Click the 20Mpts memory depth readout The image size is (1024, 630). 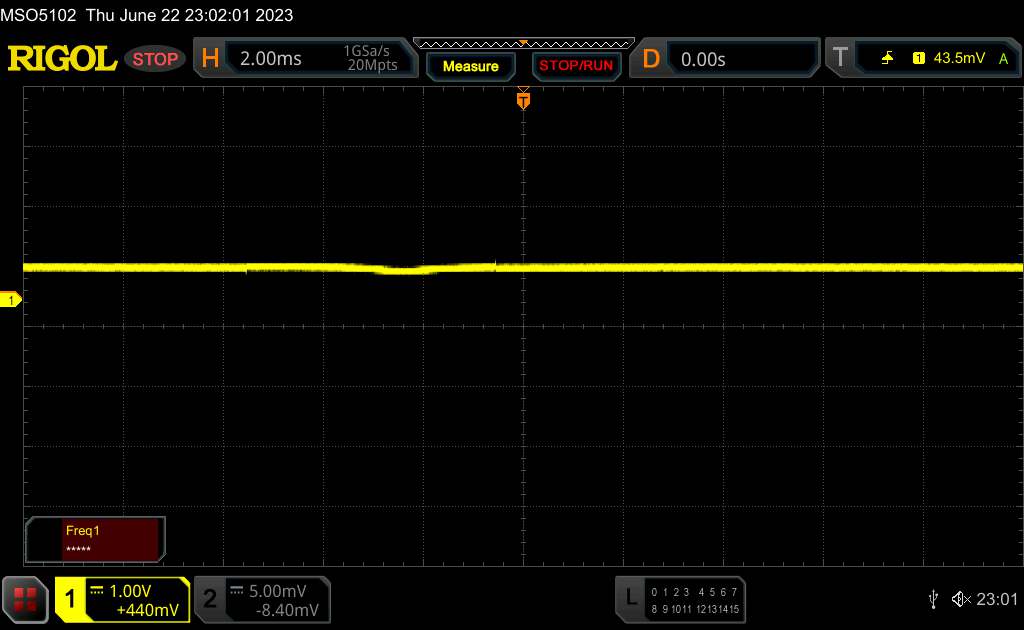click(x=372, y=65)
